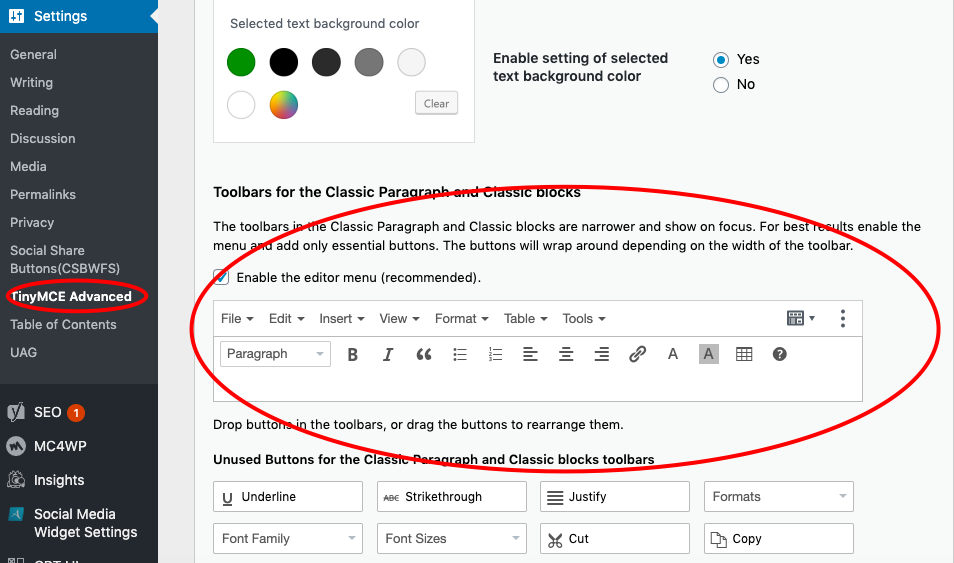The image size is (954, 563).
Task: Click the Social Media Widget icon
Action: tap(16, 514)
